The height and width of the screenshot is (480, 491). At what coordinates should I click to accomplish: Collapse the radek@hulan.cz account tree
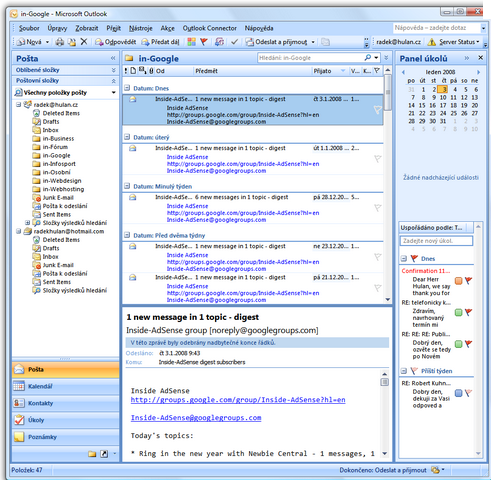click(19, 105)
